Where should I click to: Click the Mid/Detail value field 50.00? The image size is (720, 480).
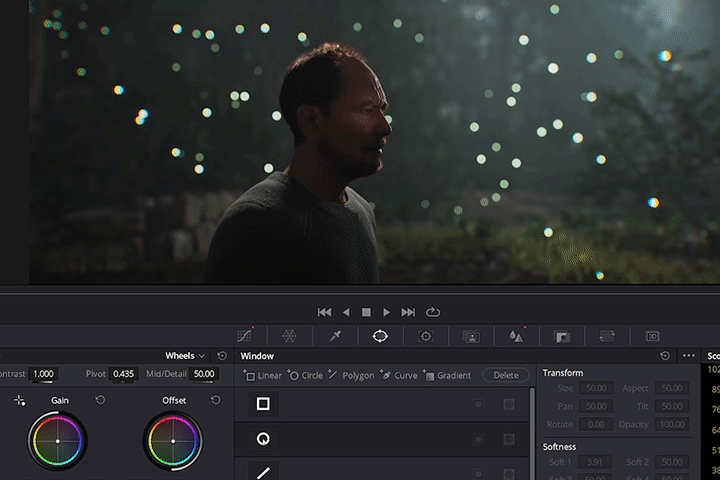click(x=203, y=374)
